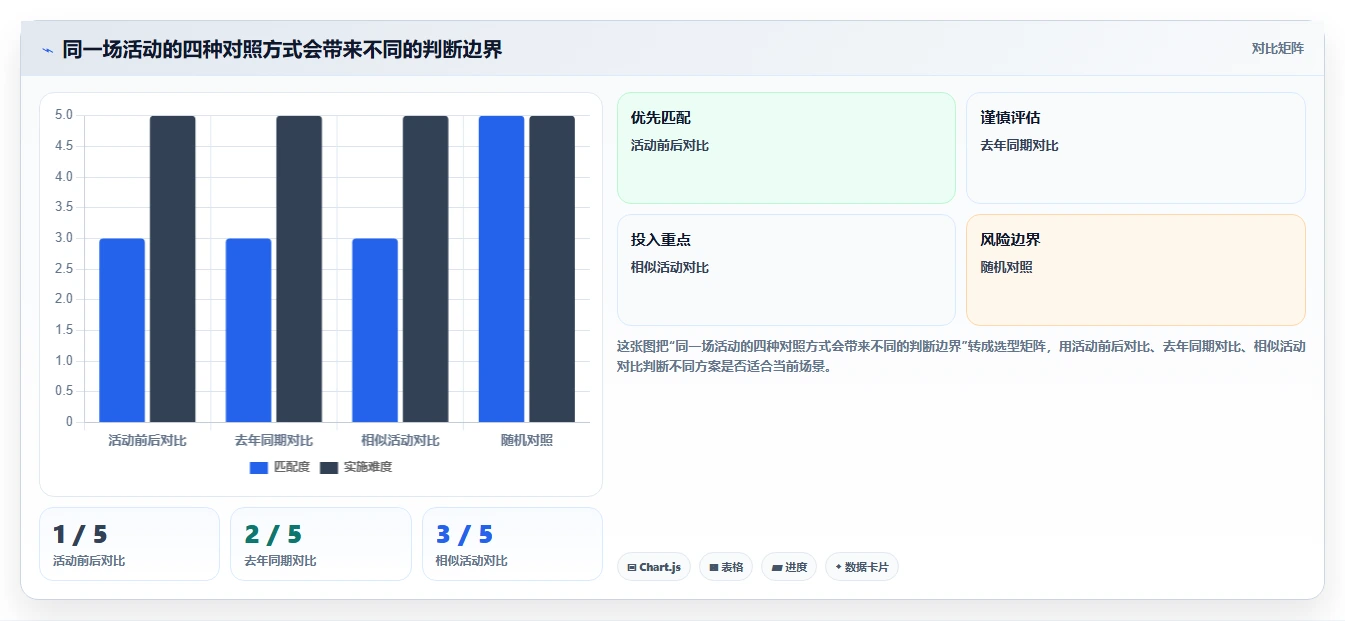
Task: Click the icon in the 进度 chip
Action: (x=777, y=567)
